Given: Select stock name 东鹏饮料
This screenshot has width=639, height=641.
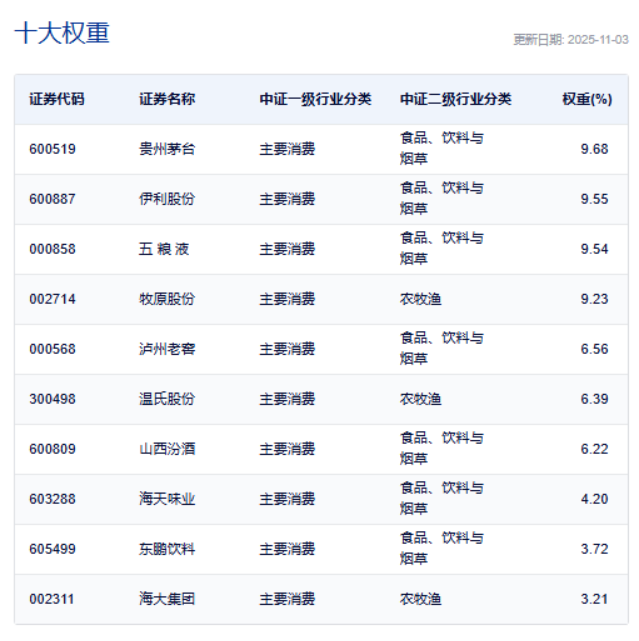Looking at the screenshot, I should (x=167, y=549).
